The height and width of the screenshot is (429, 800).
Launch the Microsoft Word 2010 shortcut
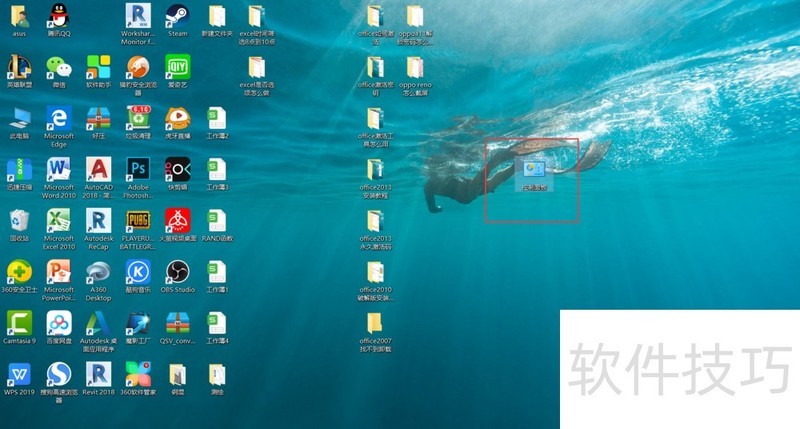coord(59,170)
